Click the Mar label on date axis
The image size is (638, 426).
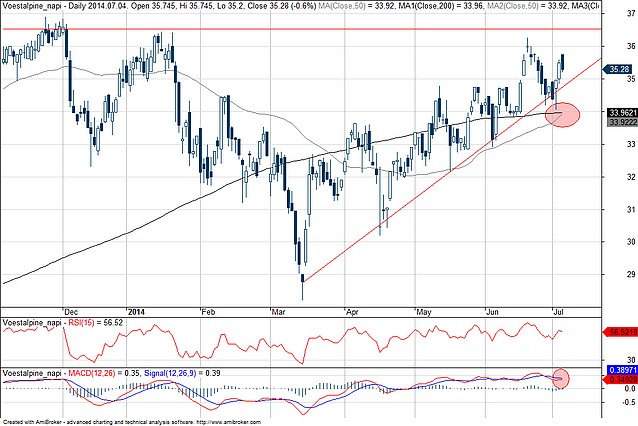pos(278,312)
